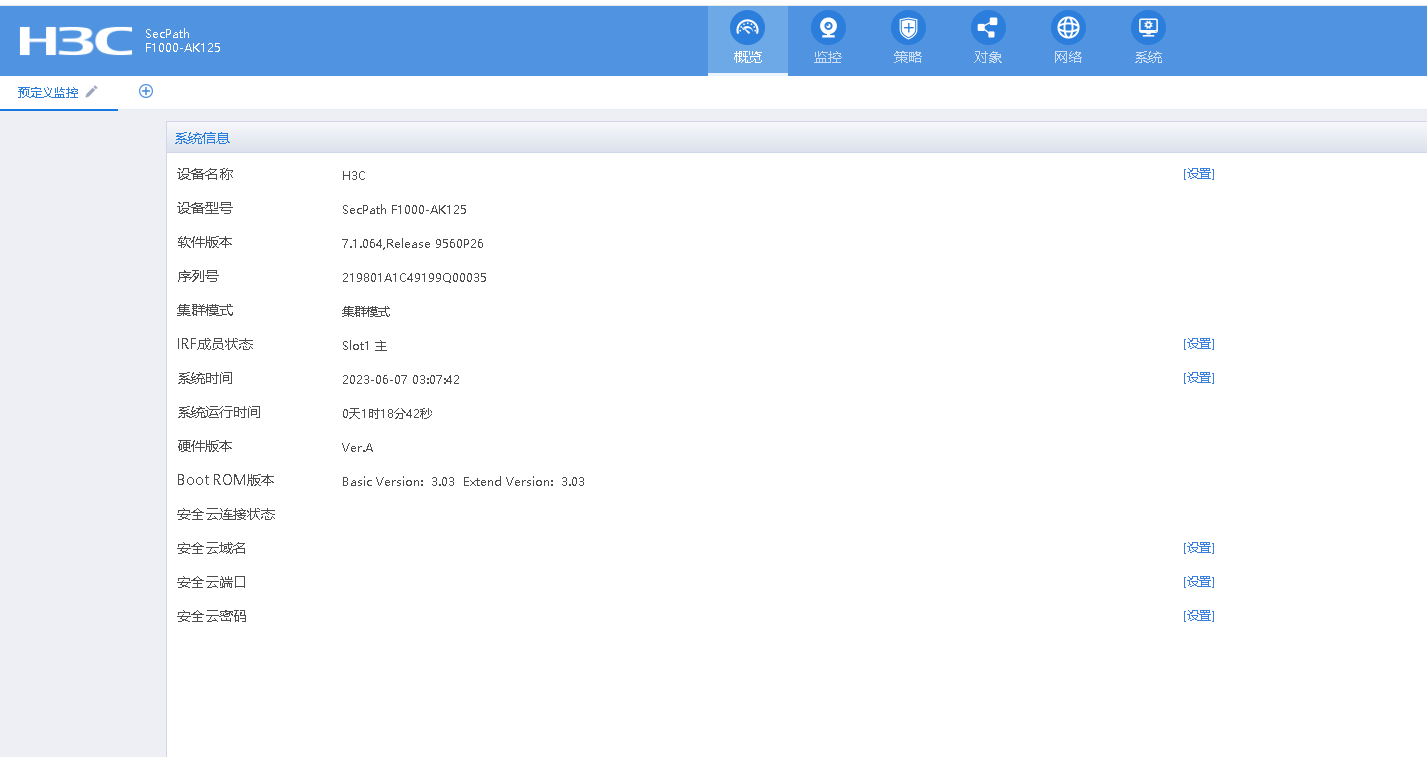Screen dimensions: 1427x757
Task: Click 设置 link for IRF成员状态
Action: pos(1198,344)
